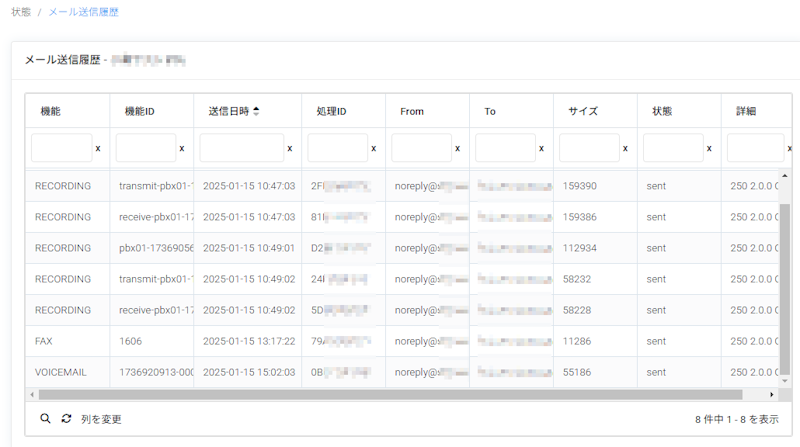800x447 pixels.
Task: Focus the 機能 filter input field
Action: 61,148
